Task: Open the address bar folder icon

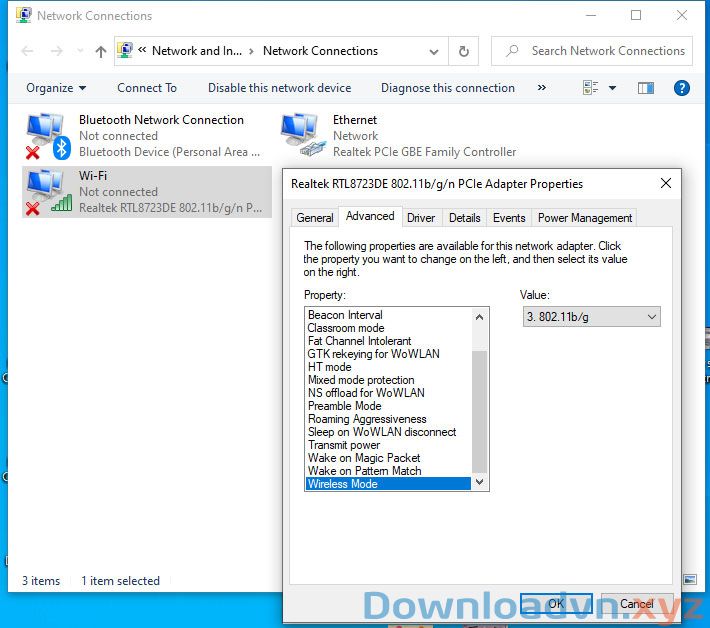Action: 125,51
